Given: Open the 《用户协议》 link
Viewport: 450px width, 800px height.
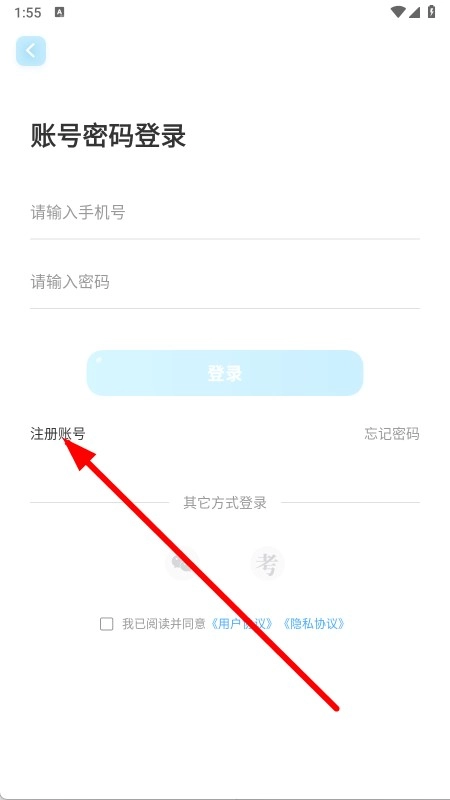Looking at the screenshot, I should 242,624.
